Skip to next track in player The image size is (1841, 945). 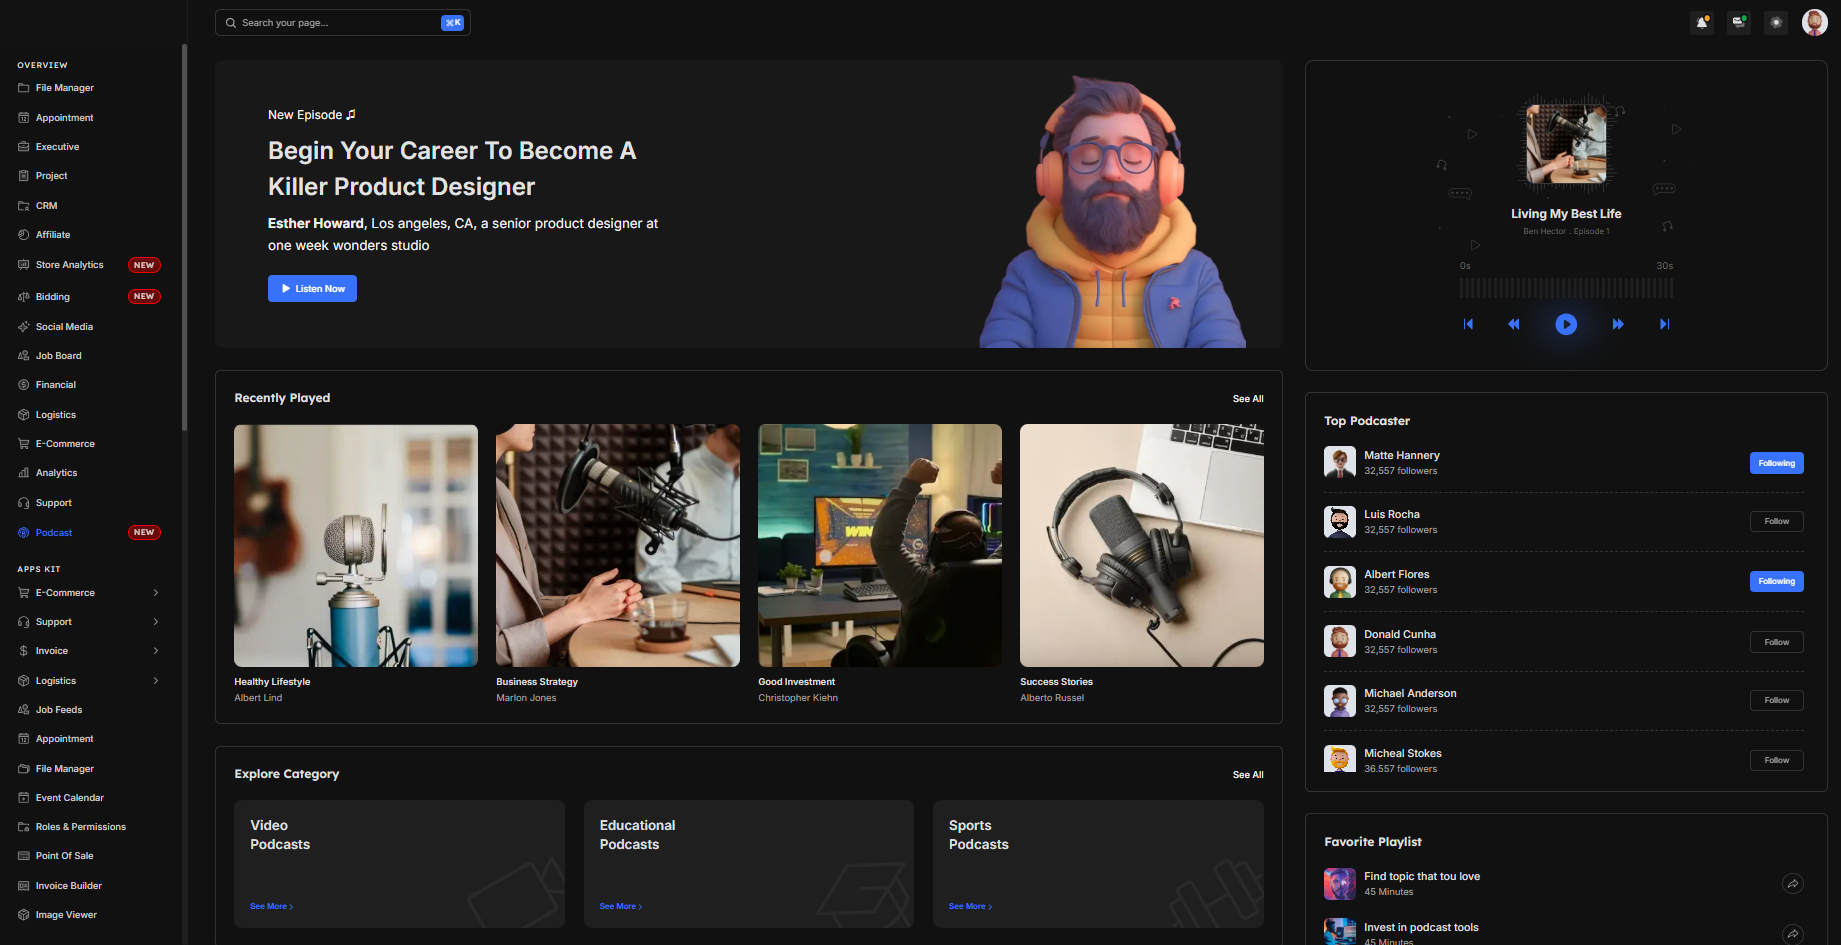(x=1664, y=324)
